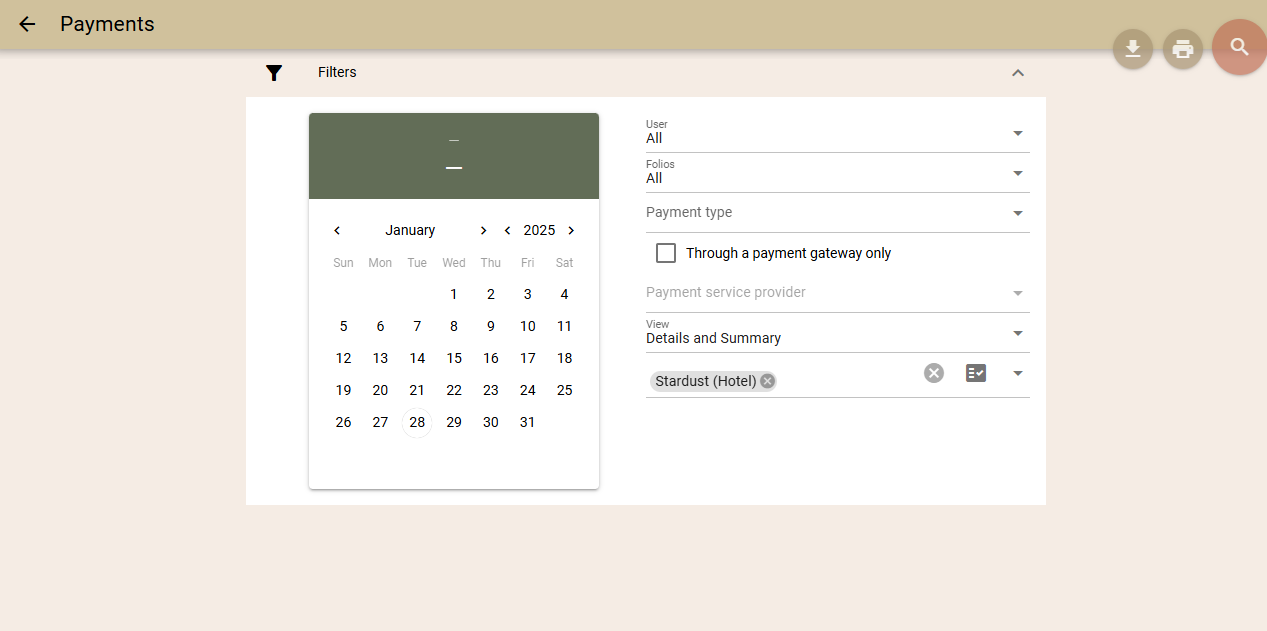Open the Payment type dropdown
Image resolution: width=1267 pixels, height=631 pixels.
(x=838, y=213)
